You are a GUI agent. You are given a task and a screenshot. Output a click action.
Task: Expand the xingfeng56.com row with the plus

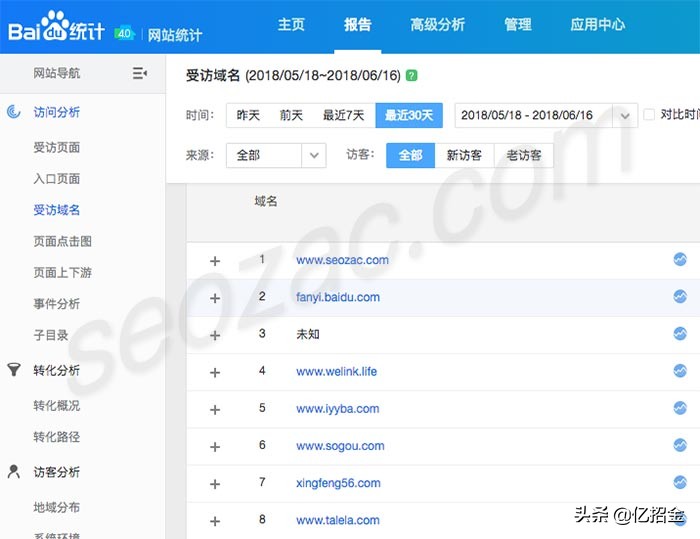pyautogui.click(x=214, y=484)
